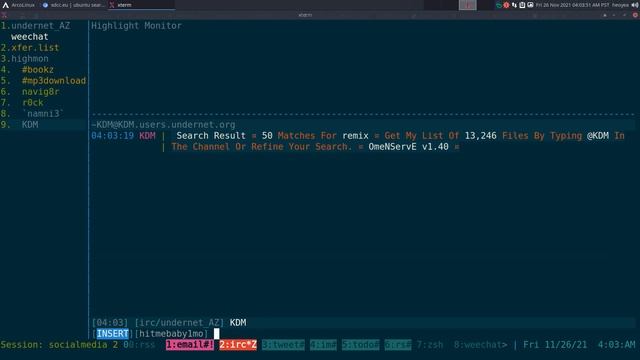Click the INSERT mode indicator
The width and height of the screenshot is (640, 360).
tap(113, 334)
